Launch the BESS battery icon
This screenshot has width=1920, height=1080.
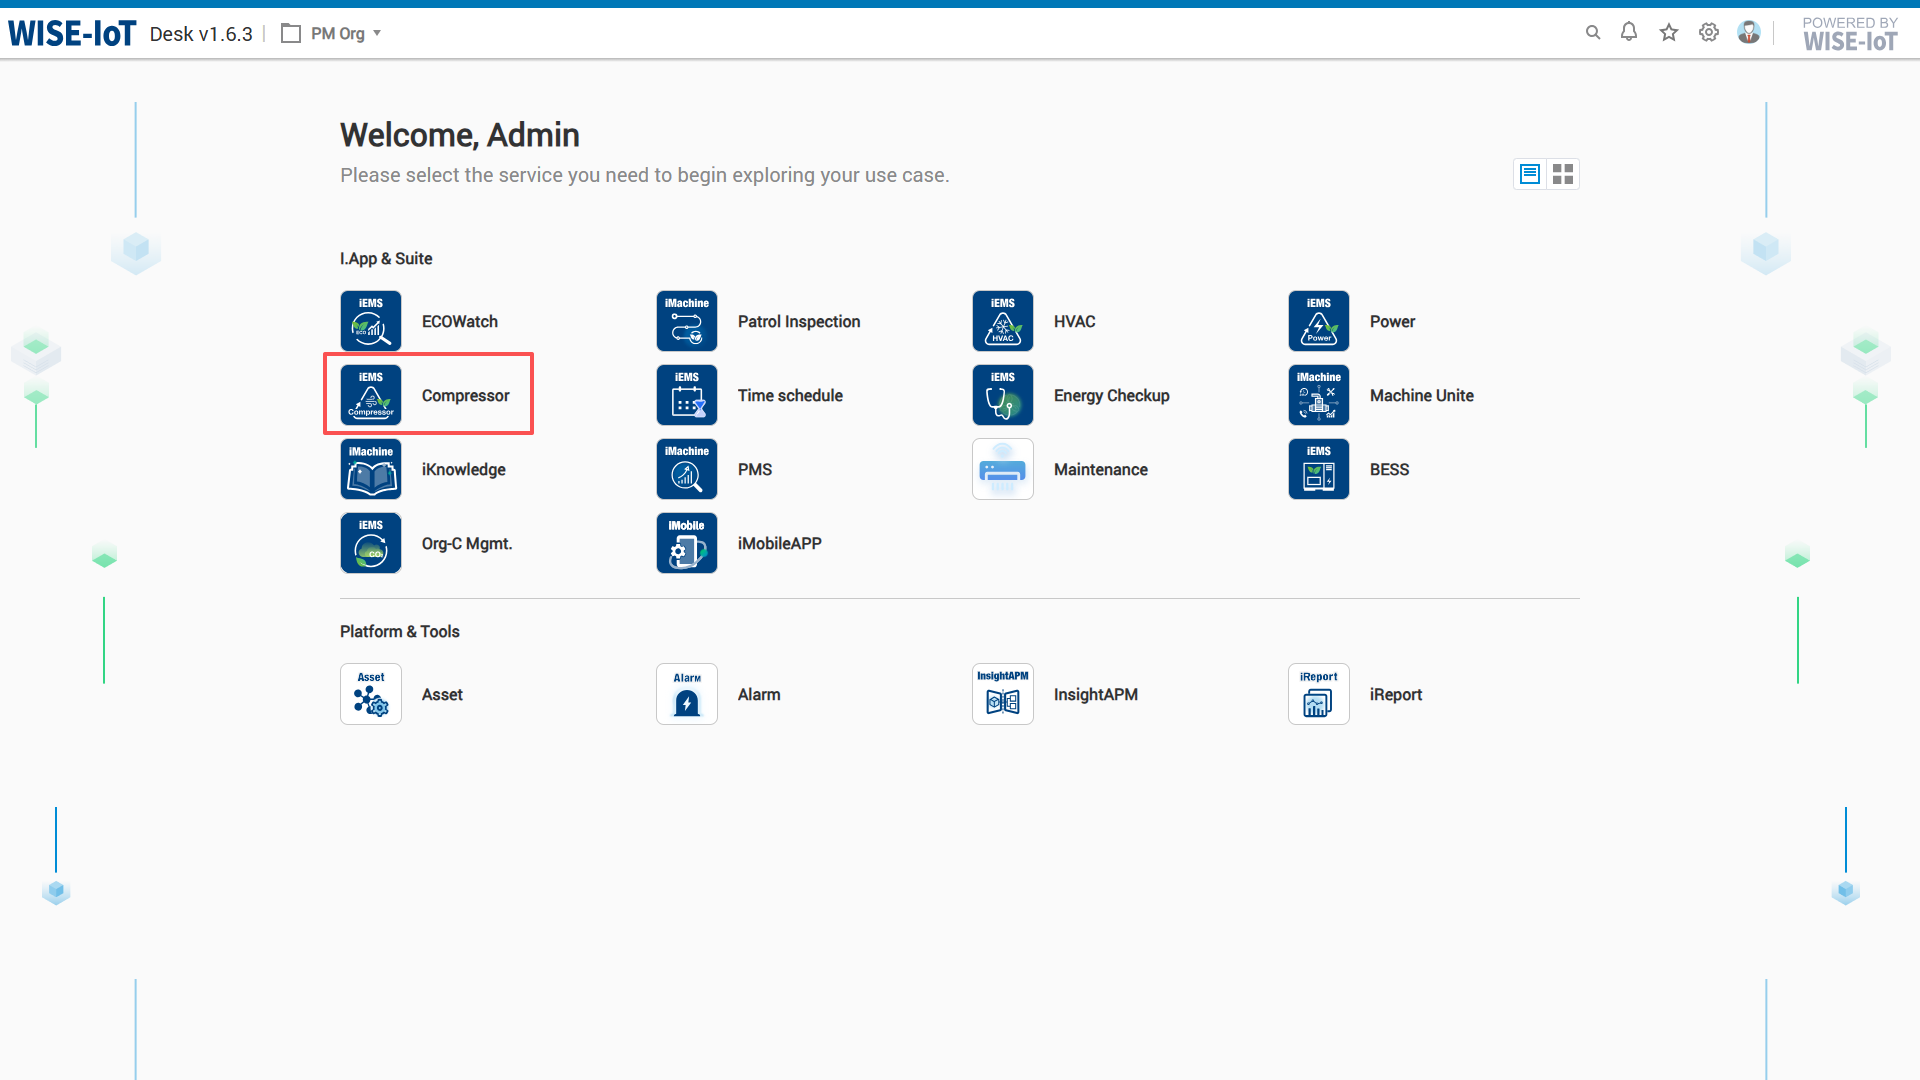coord(1318,469)
